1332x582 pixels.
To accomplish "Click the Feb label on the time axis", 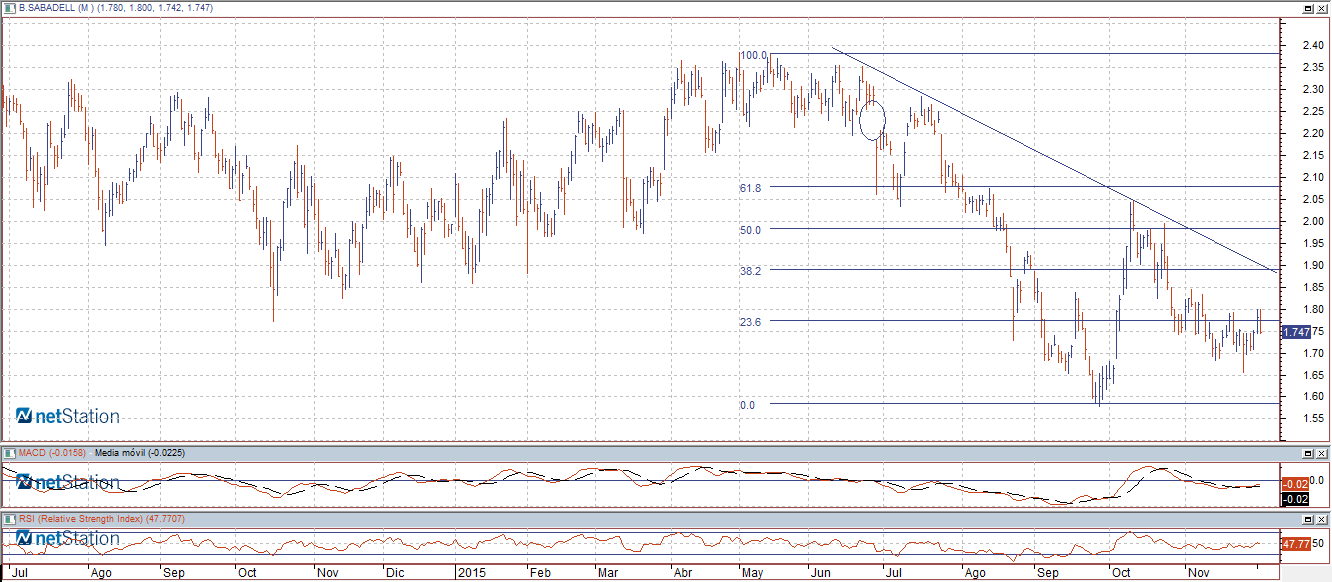I will [x=539, y=574].
